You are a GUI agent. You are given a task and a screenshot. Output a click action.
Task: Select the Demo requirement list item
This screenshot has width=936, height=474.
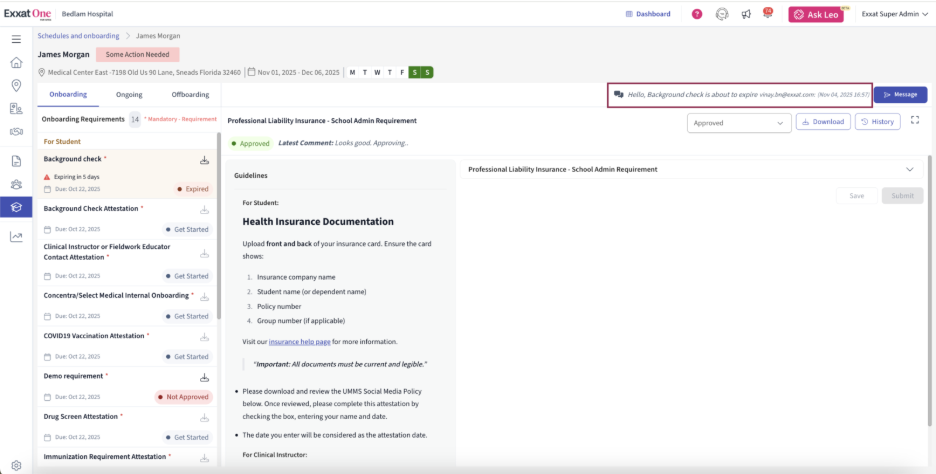tap(110, 377)
